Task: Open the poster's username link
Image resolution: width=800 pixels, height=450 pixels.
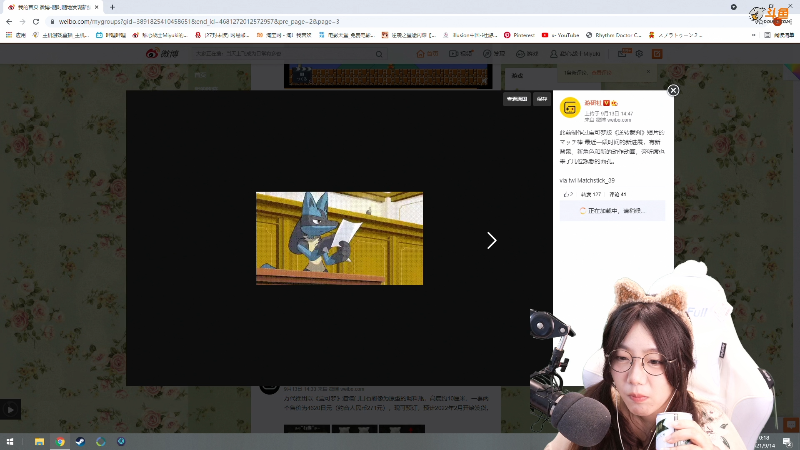Action: click(592, 103)
